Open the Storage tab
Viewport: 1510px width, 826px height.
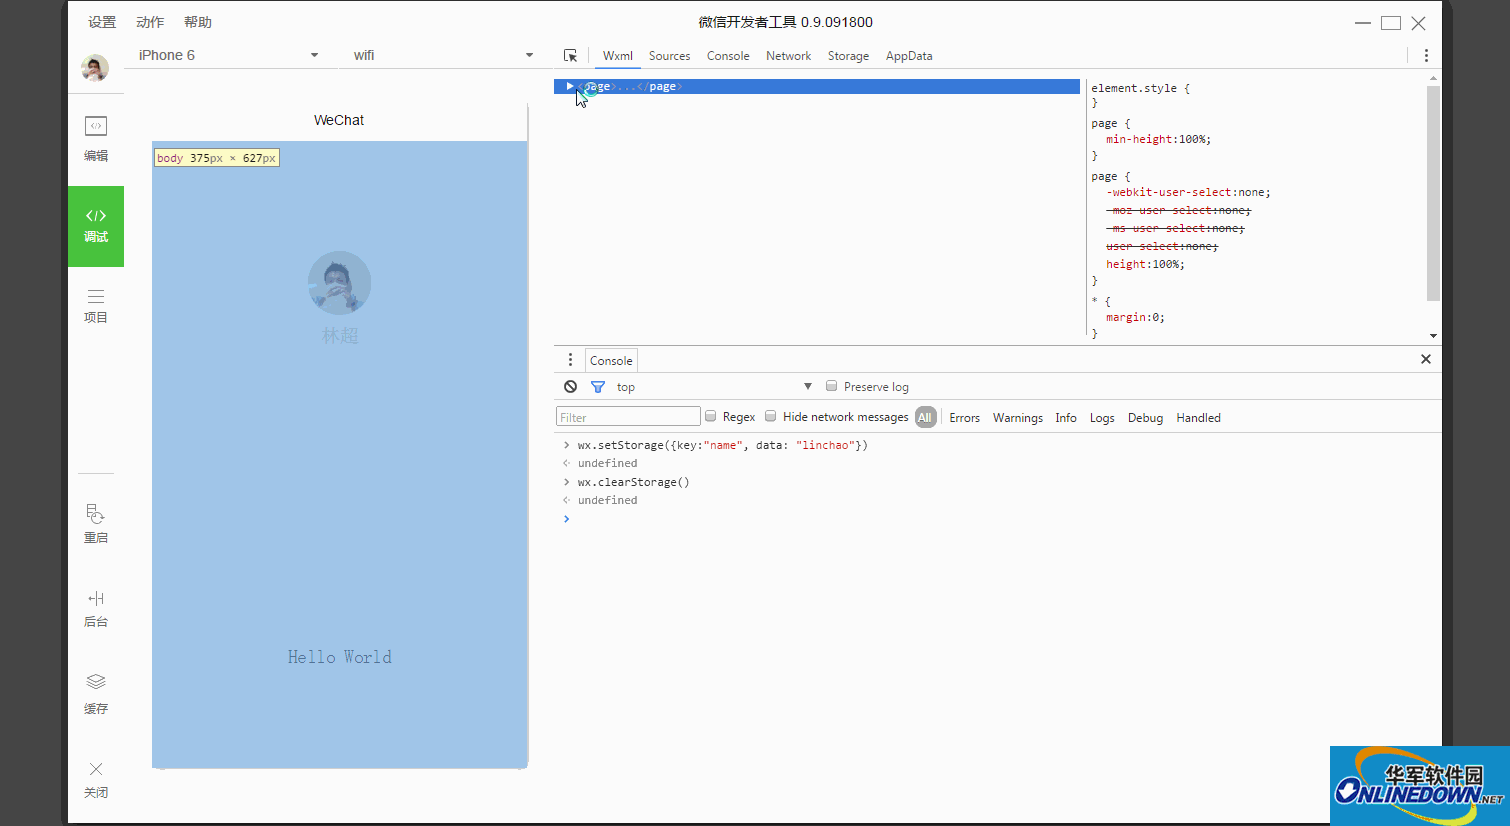pyautogui.click(x=848, y=56)
